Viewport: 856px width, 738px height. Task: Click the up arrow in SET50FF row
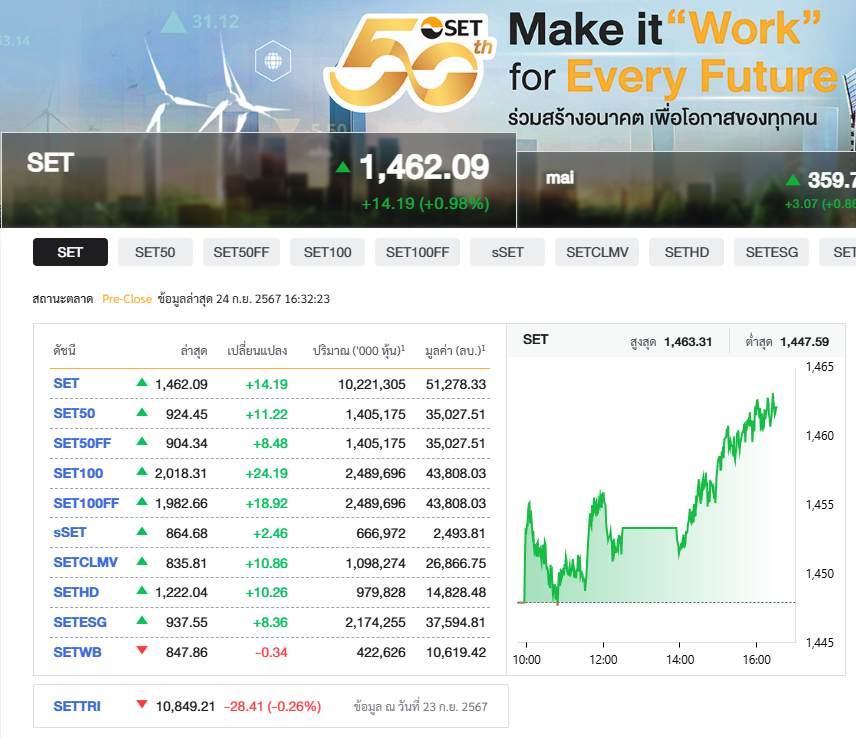(x=142, y=441)
